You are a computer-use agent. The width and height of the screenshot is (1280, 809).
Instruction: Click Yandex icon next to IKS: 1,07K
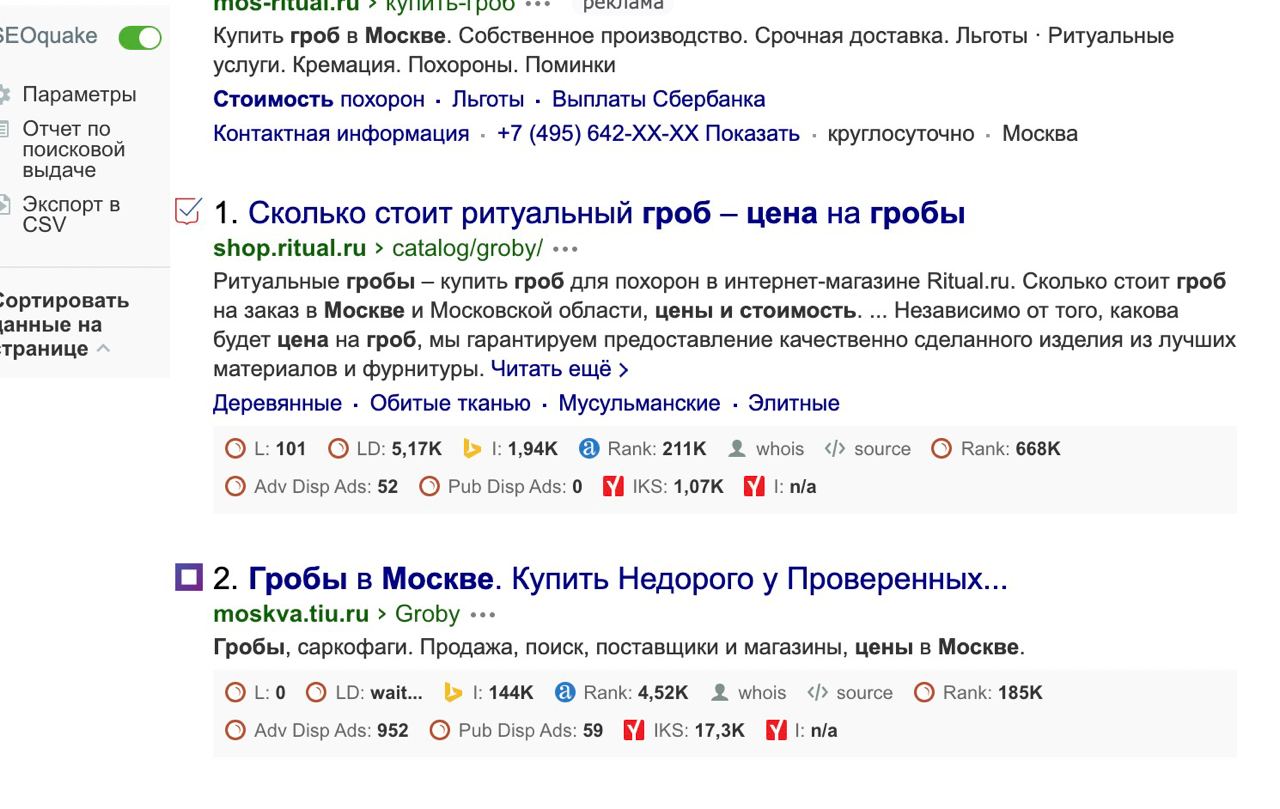[x=612, y=488]
